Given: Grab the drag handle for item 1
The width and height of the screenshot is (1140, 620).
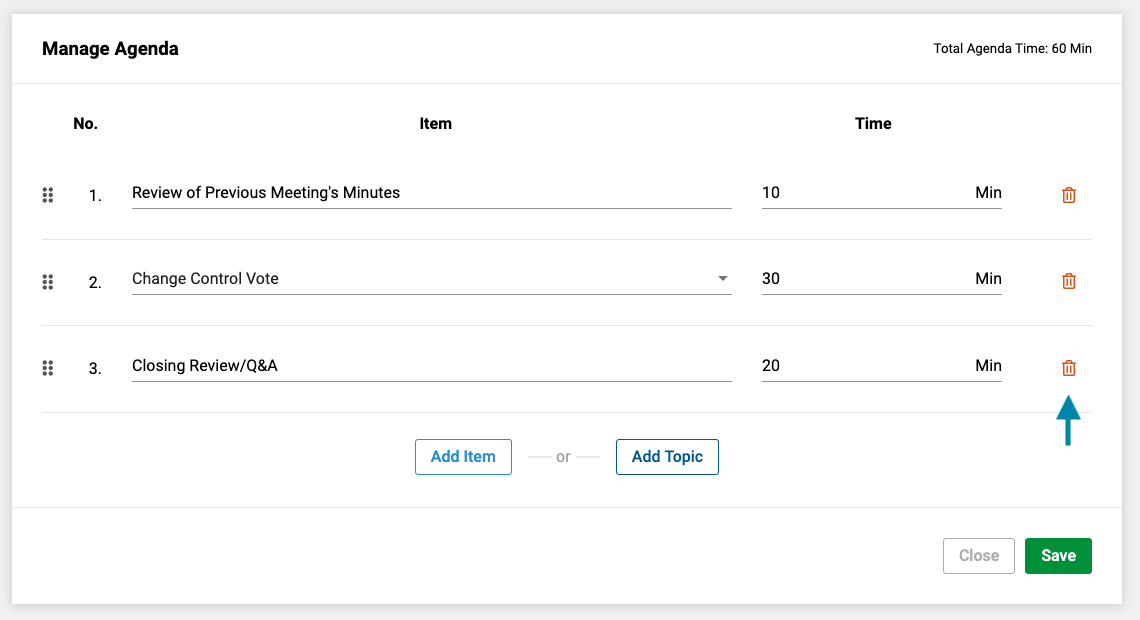Looking at the screenshot, I should point(48,195).
